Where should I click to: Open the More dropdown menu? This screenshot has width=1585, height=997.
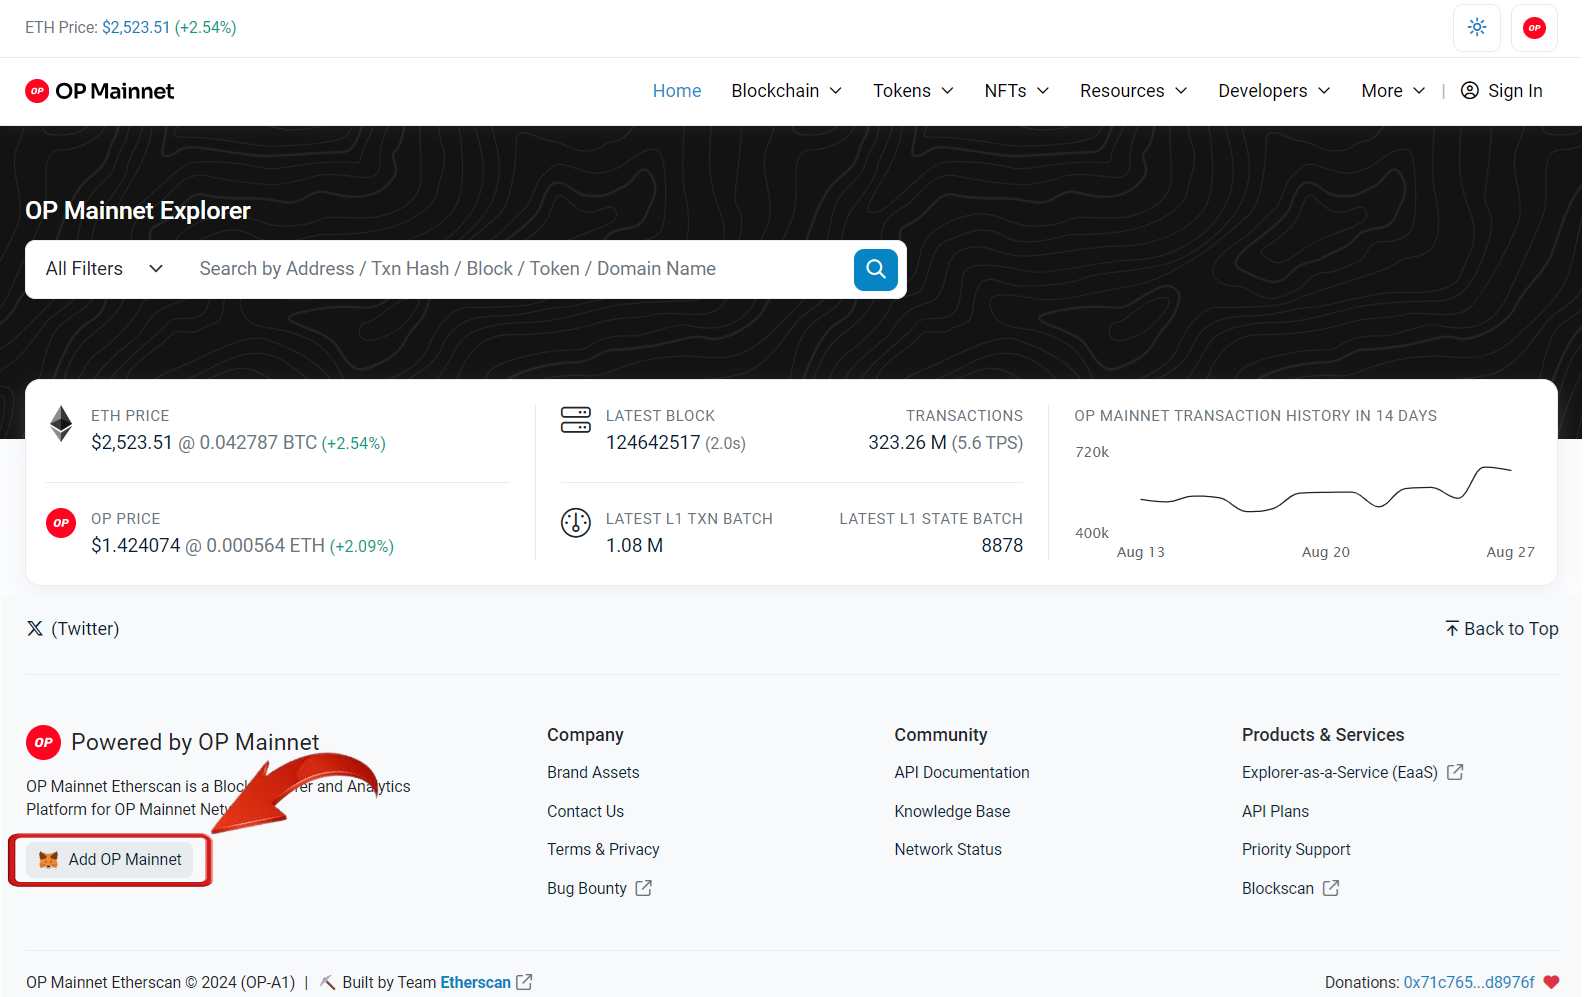pos(1393,91)
